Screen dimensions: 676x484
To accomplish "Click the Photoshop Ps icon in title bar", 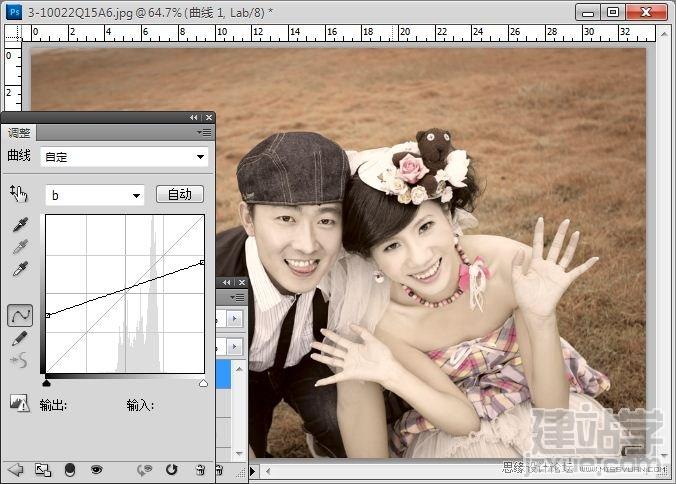I will (14, 12).
